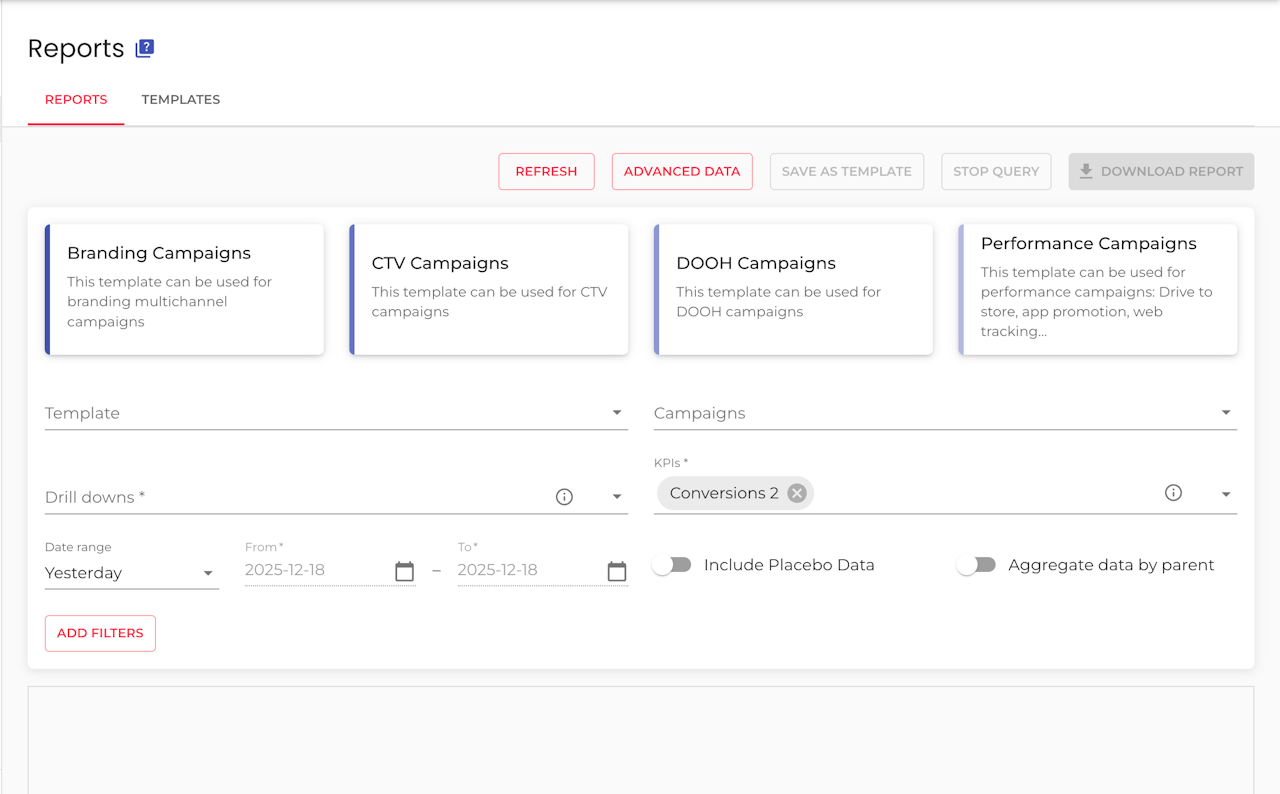Open the From date calendar picker
This screenshot has height=794, width=1280.
404,571
